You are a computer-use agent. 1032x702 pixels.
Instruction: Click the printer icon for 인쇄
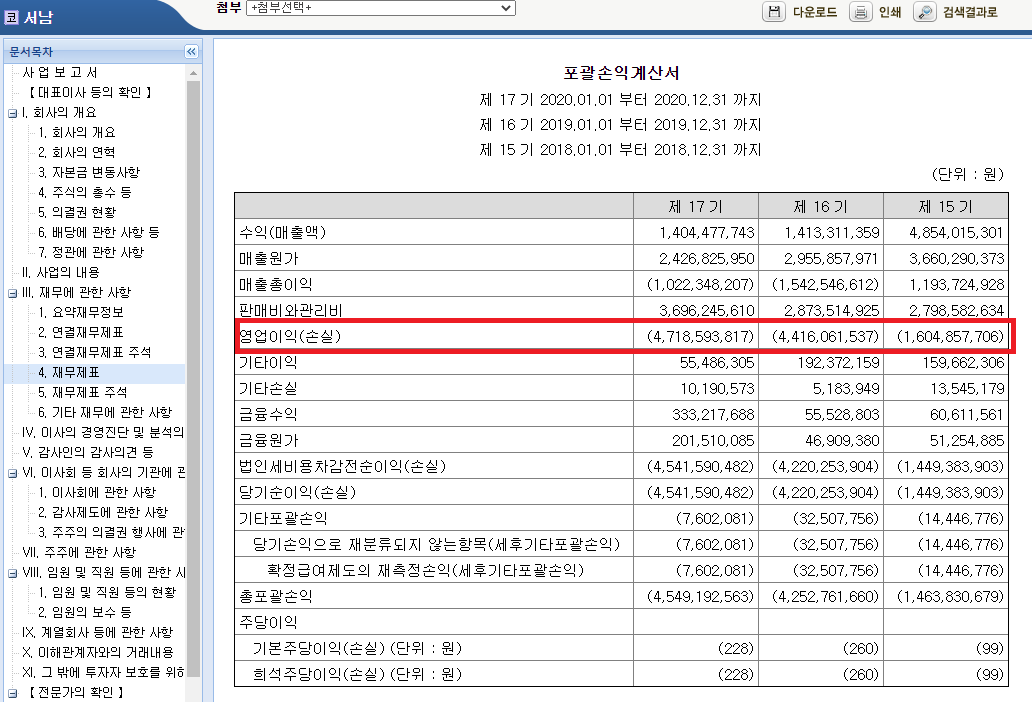click(860, 12)
